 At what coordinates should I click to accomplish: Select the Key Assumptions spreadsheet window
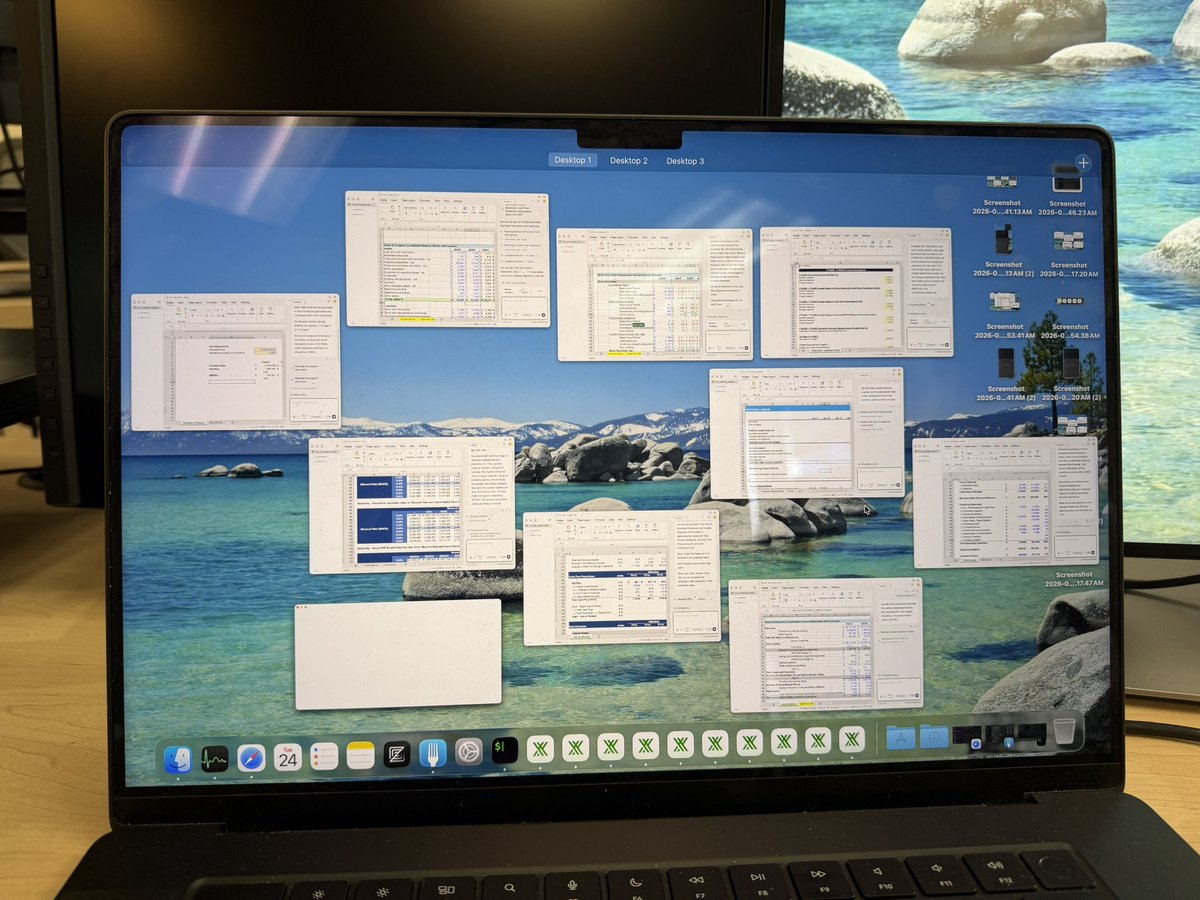(x=236, y=362)
